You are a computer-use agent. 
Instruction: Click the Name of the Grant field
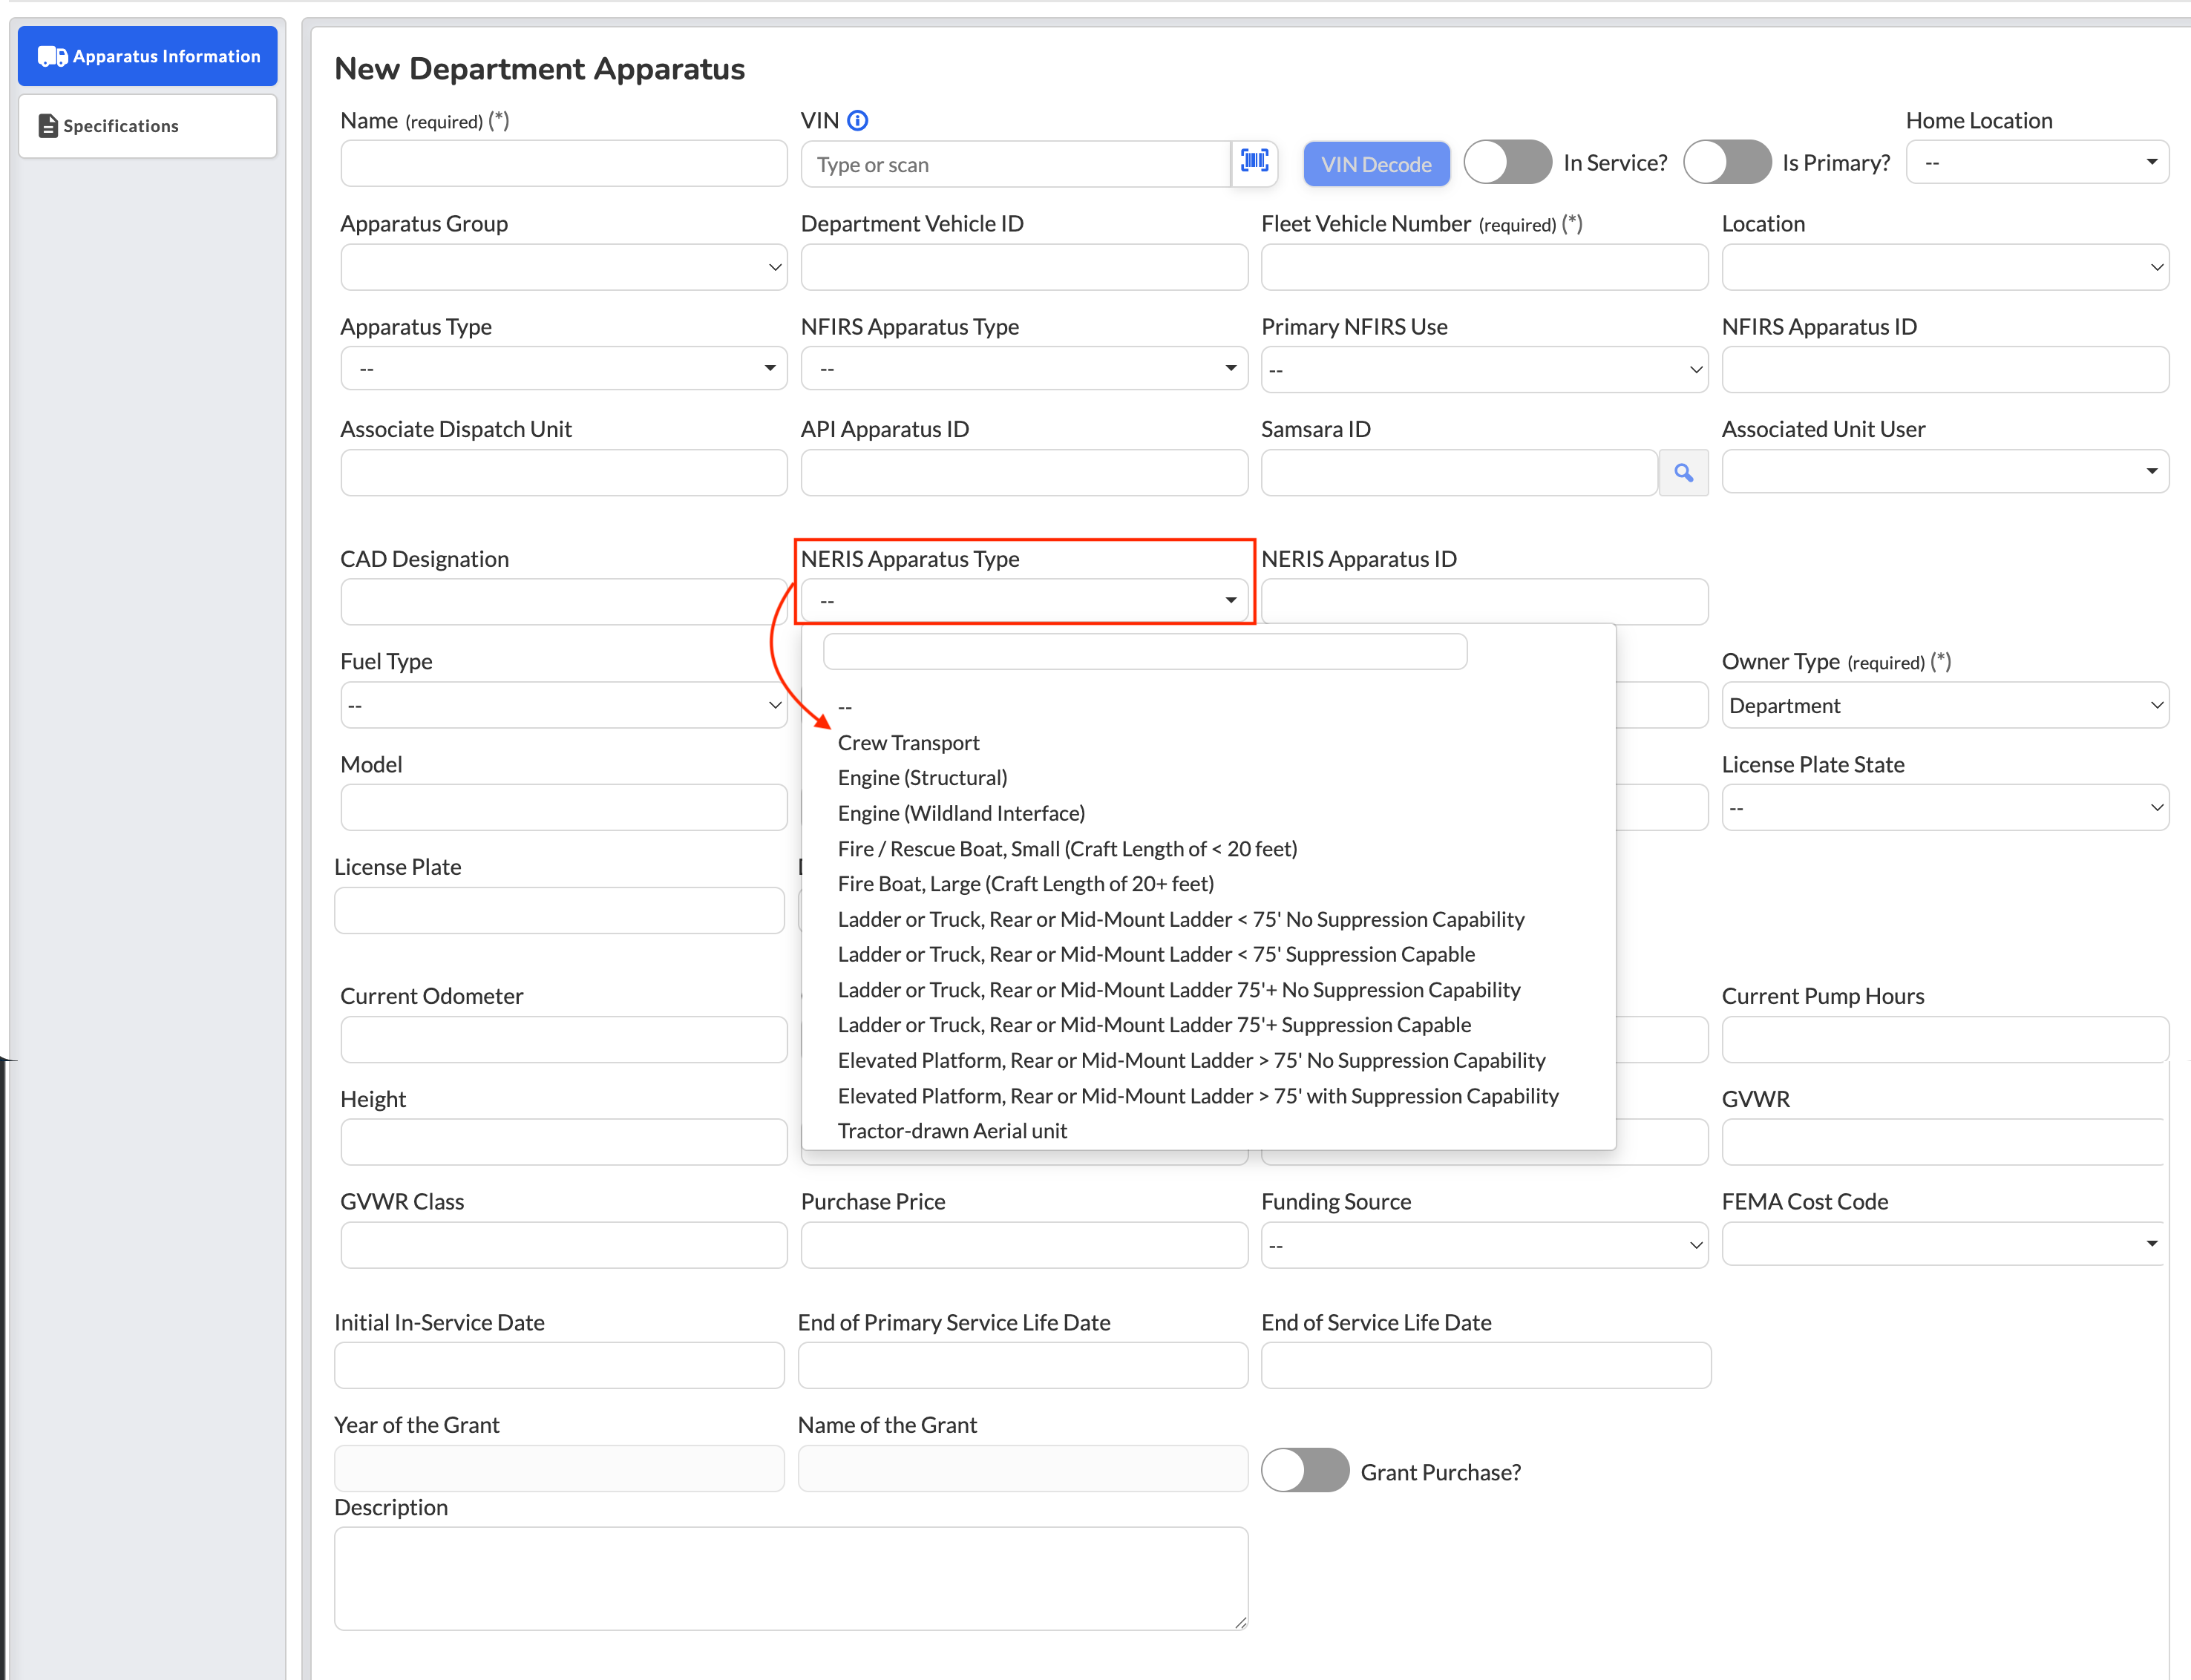tap(1023, 1468)
